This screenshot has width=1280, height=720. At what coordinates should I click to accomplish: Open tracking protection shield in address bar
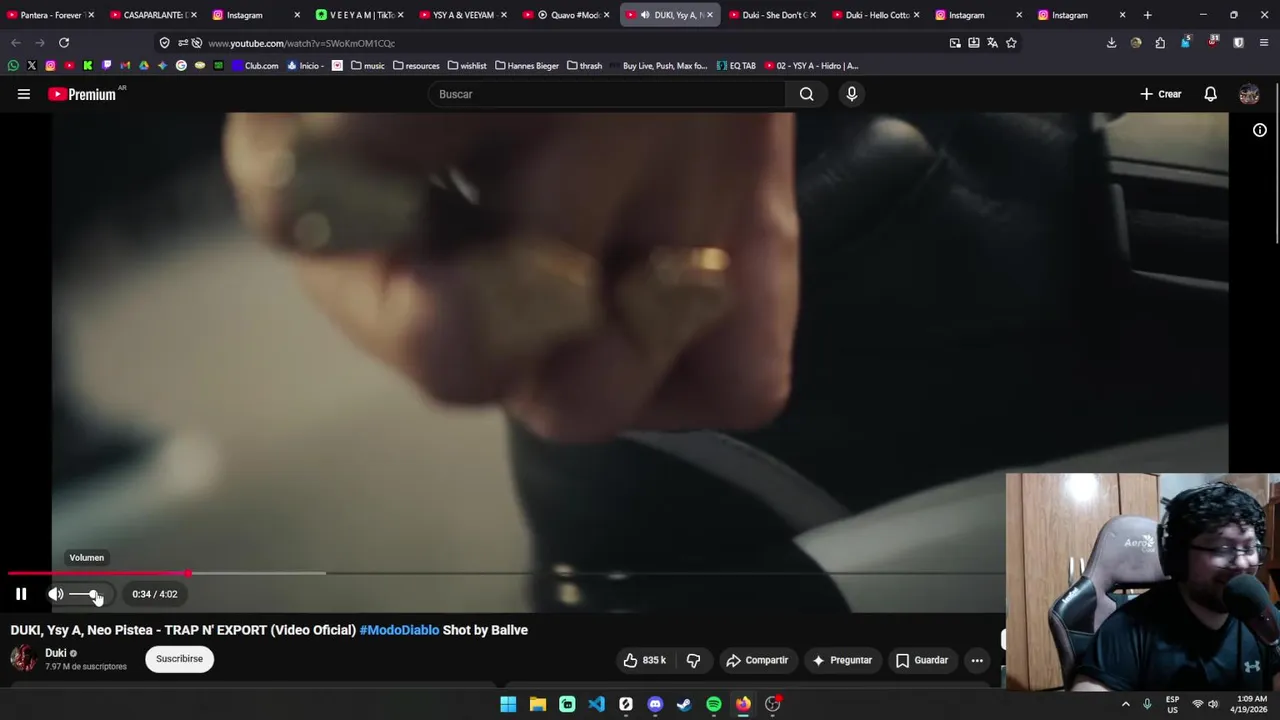point(165,43)
